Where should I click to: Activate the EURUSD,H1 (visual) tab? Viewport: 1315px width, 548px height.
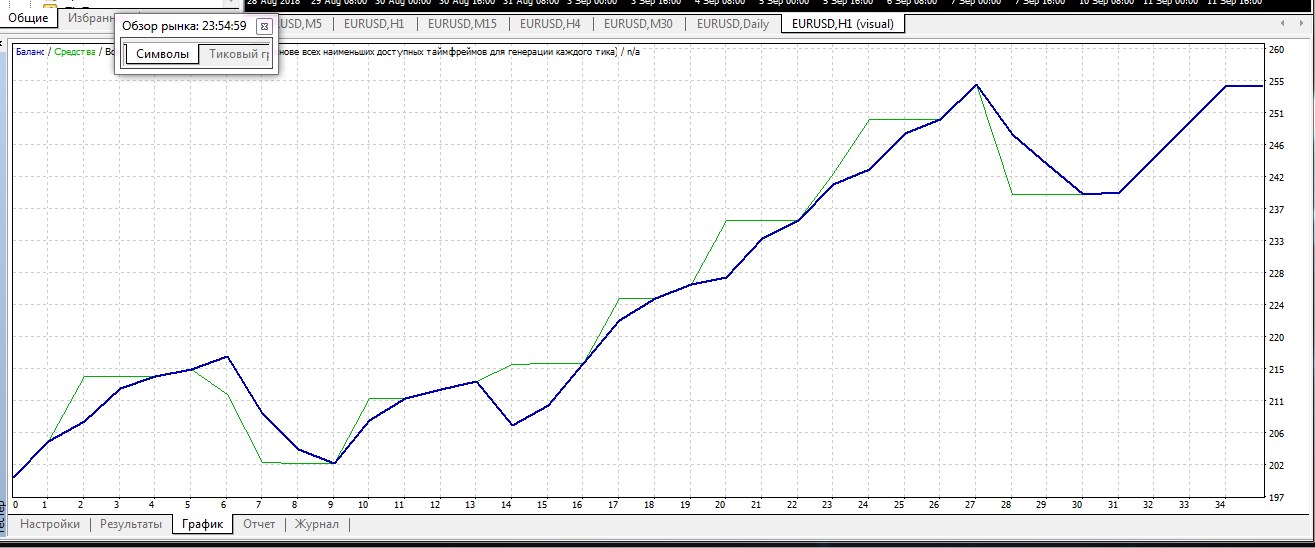click(843, 23)
